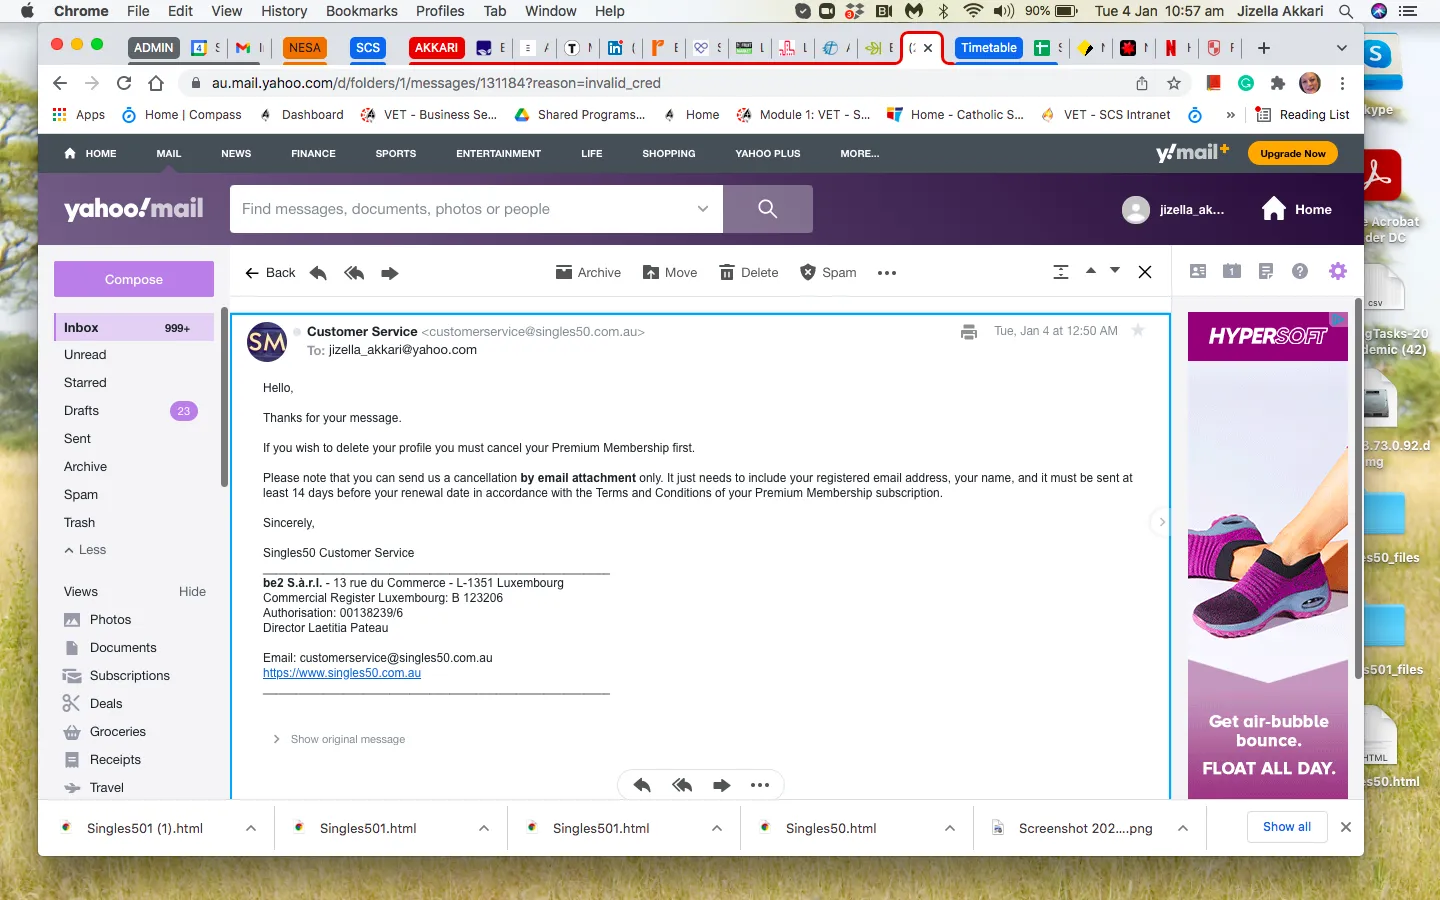Open the FINANCE tab in Yahoo navigation
1440x900 pixels.
point(313,154)
